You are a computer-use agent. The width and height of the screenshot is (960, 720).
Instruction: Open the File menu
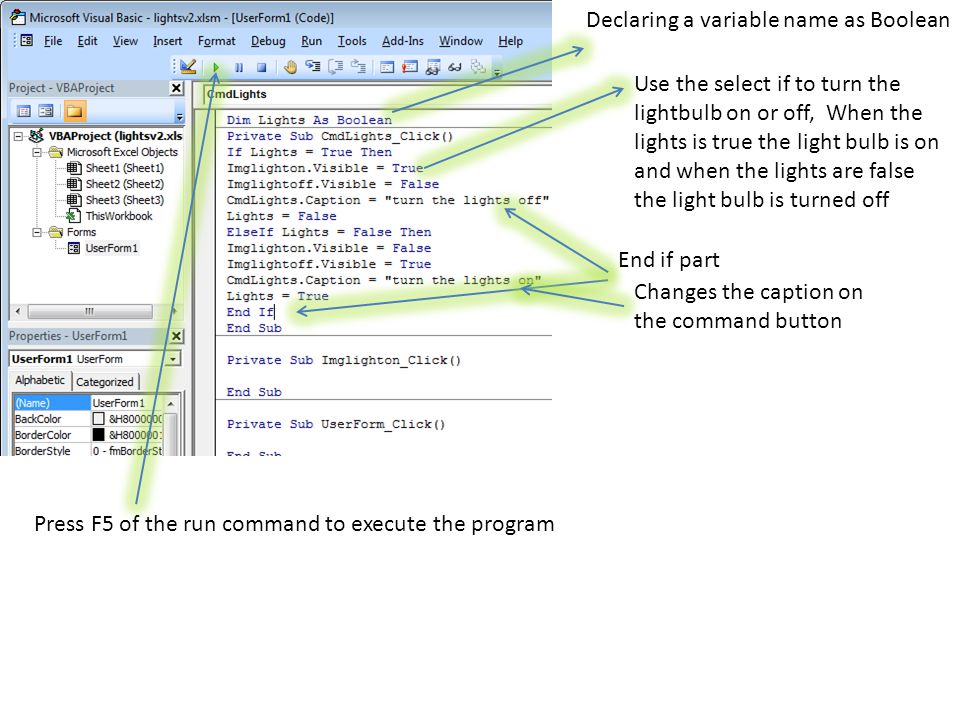53,41
